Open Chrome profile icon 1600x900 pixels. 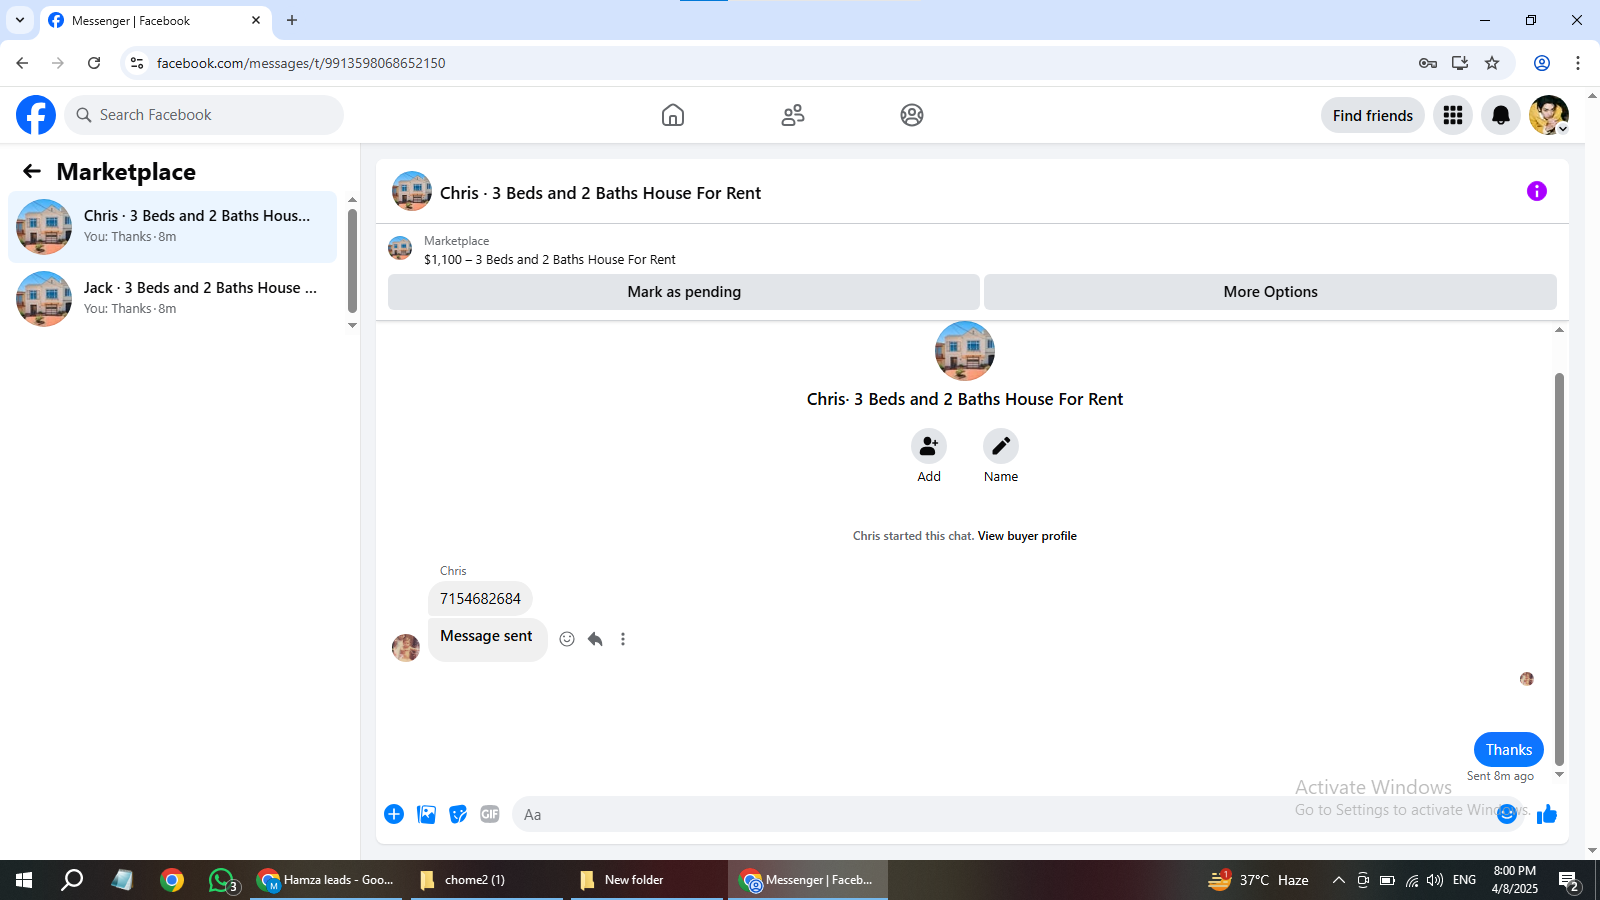point(1542,63)
